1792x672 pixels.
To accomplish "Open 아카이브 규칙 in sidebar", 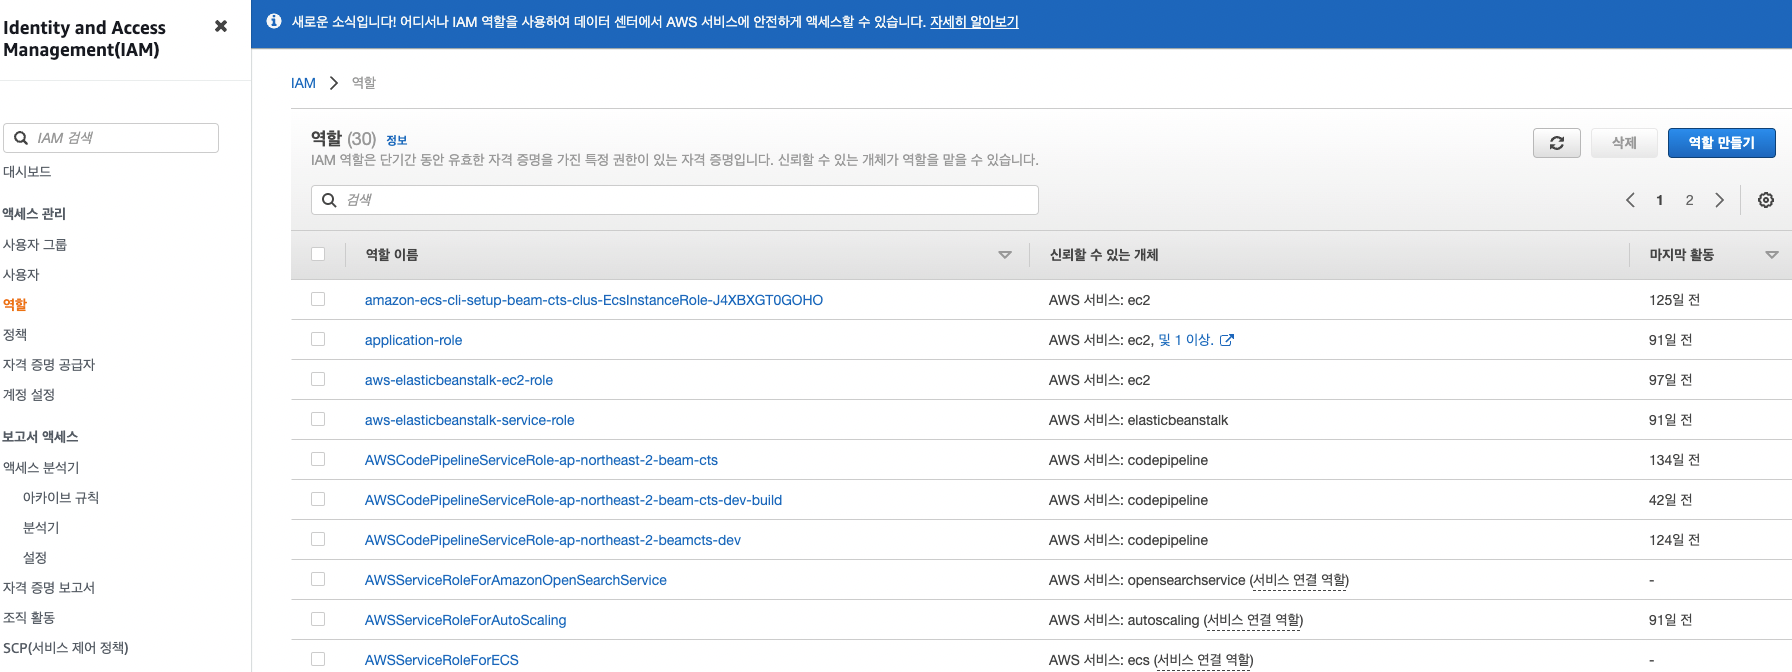I will pos(61,498).
